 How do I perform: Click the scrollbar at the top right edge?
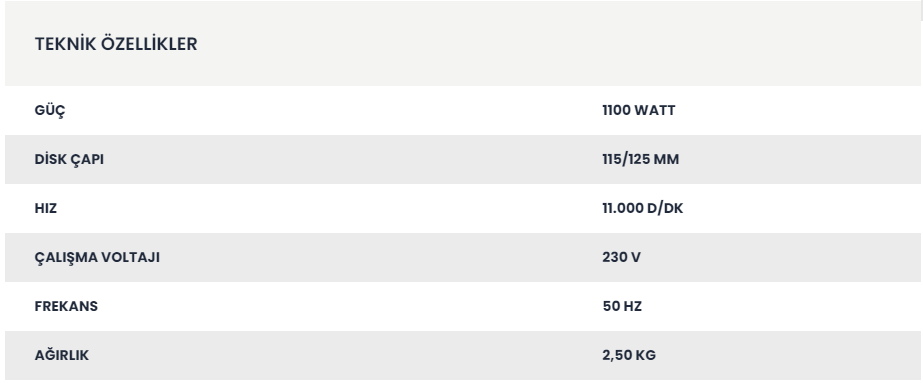point(922,9)
